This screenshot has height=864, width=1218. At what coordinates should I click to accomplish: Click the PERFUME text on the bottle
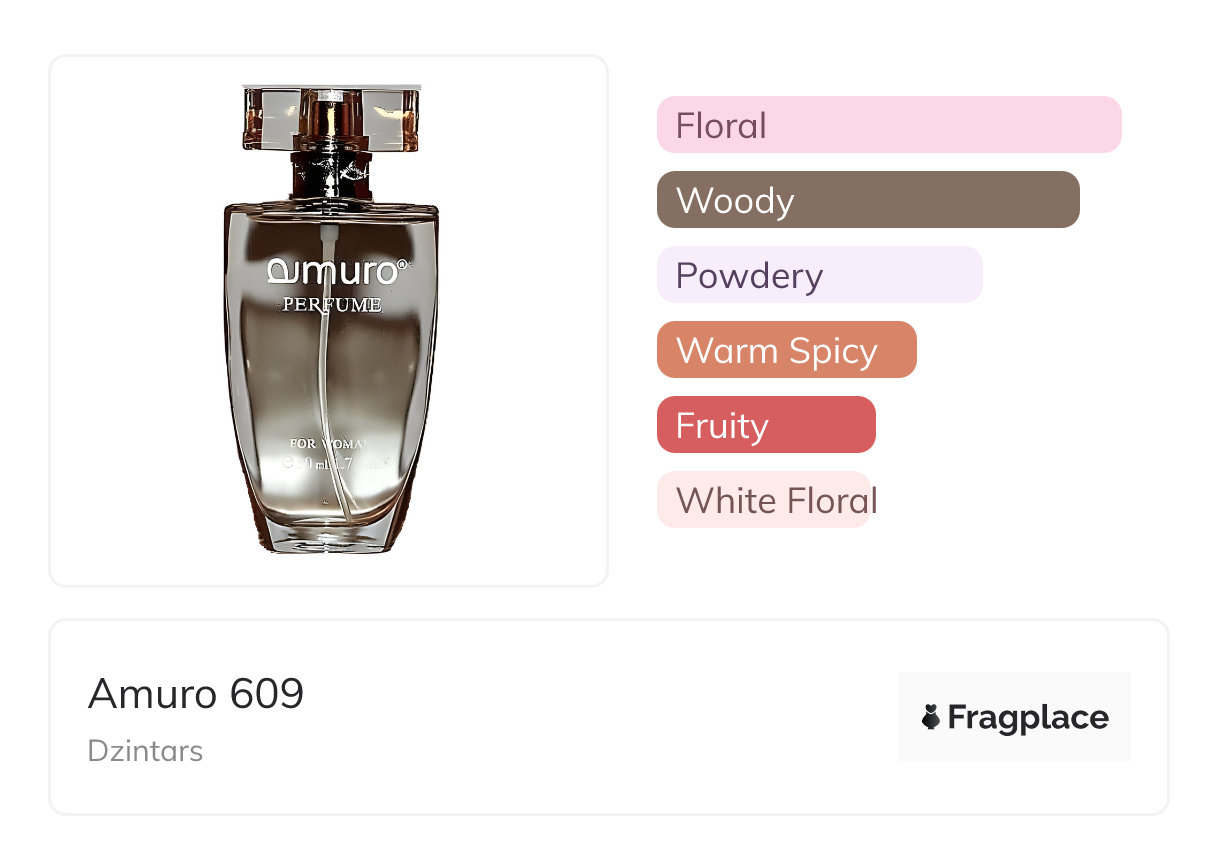pyautogui.click(x=331, y=304)
